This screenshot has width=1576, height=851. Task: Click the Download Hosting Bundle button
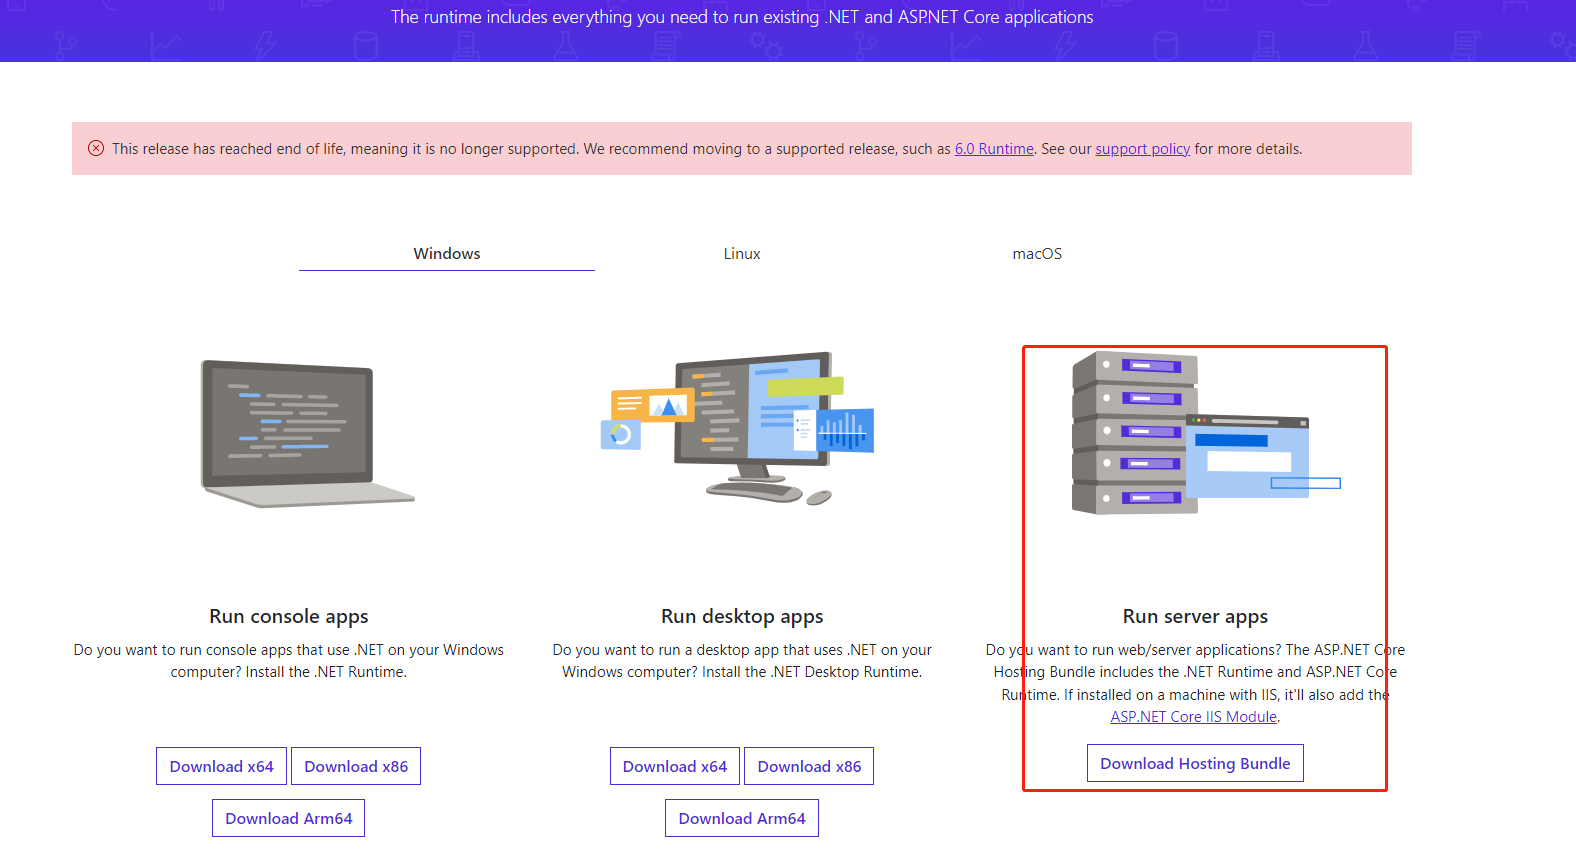pyautogui.click(x=1195, y=763)
